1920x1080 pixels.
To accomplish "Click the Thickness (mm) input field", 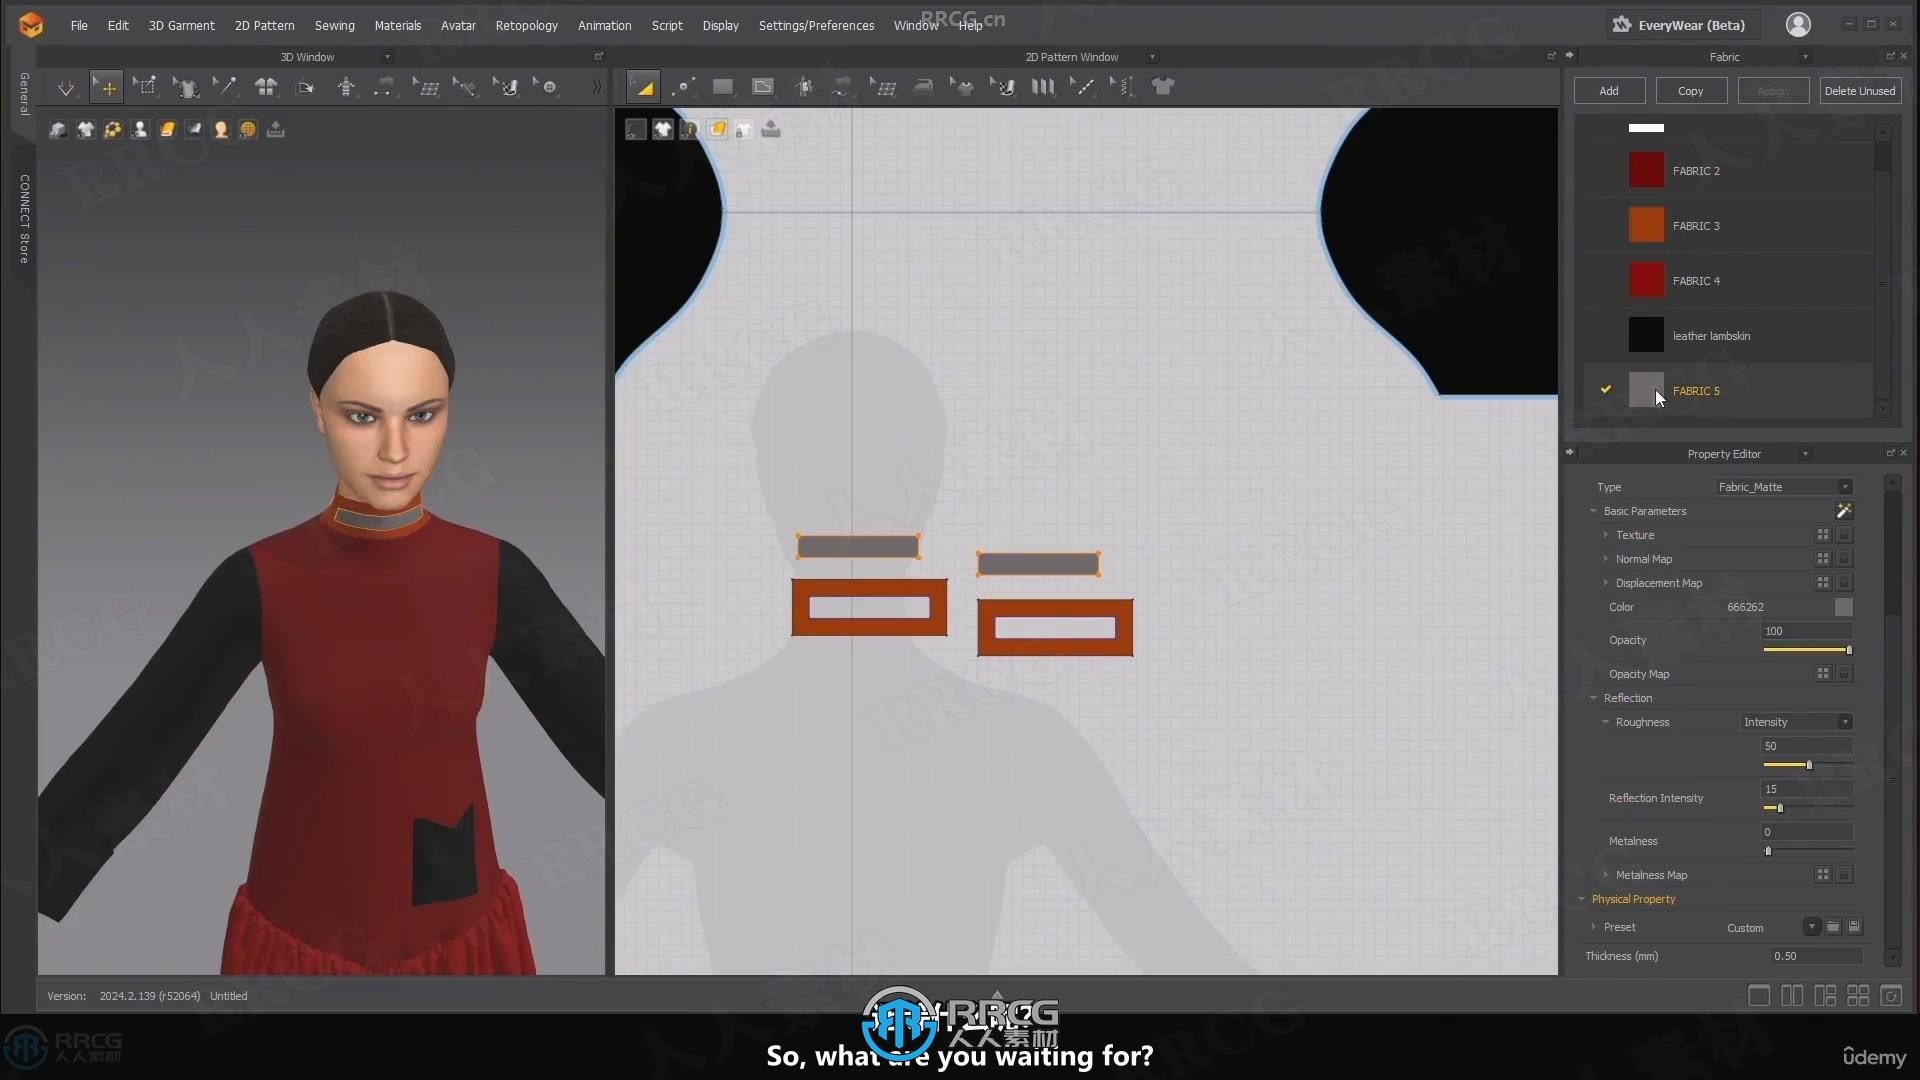I will click(x=1816, y=956).
